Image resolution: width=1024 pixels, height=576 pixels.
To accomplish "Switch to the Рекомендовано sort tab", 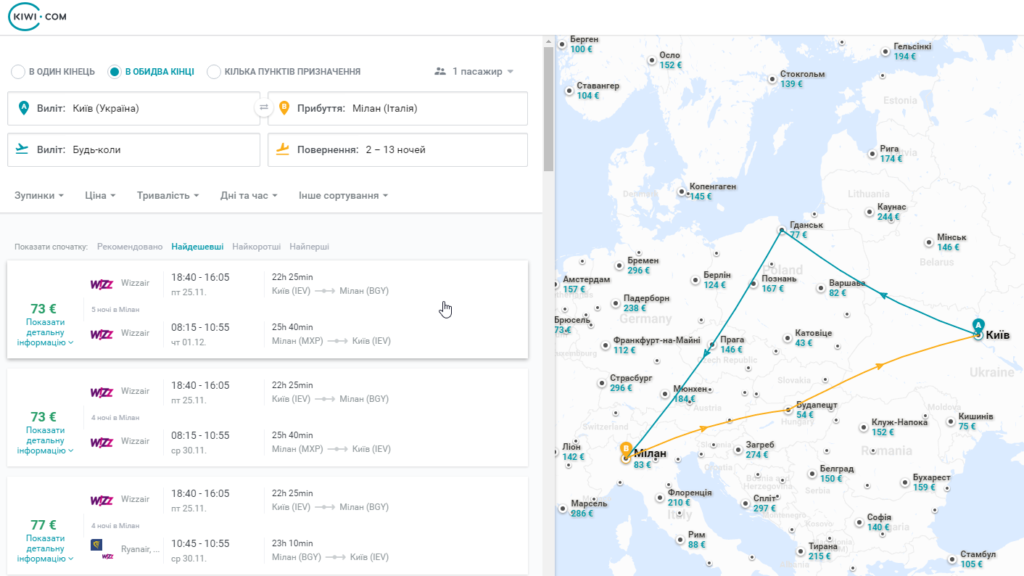I will click(129, 246).
